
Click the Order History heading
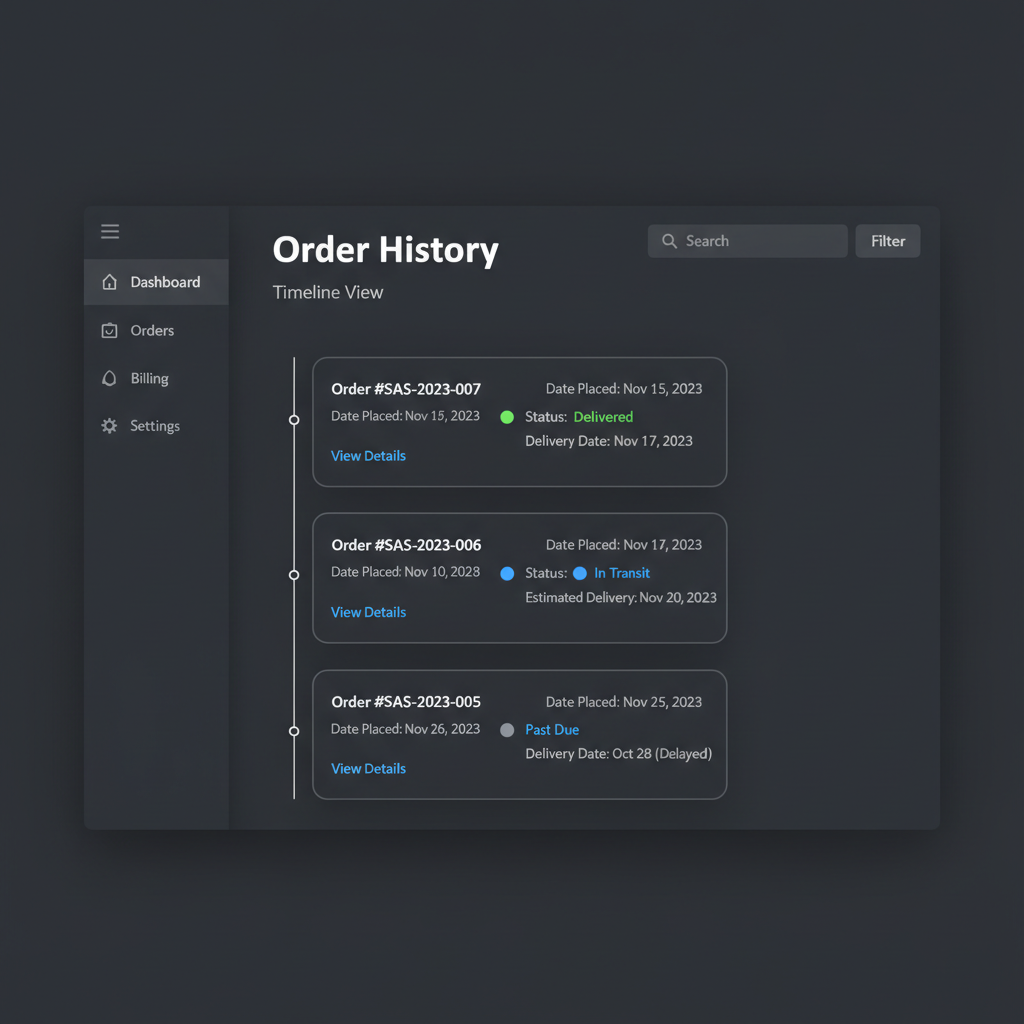tap(385, 250)
